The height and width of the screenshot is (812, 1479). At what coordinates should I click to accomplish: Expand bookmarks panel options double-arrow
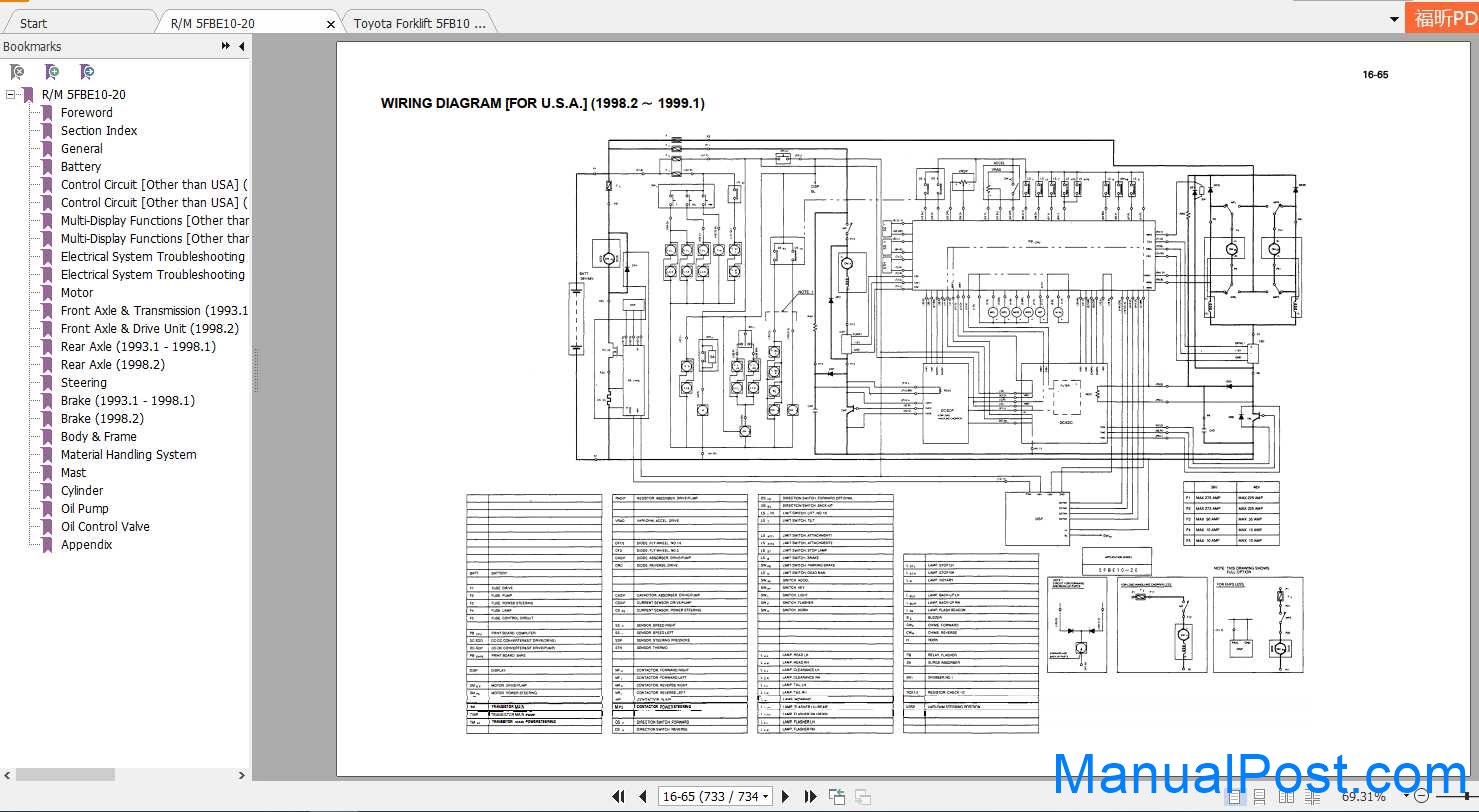click(226, 46)
